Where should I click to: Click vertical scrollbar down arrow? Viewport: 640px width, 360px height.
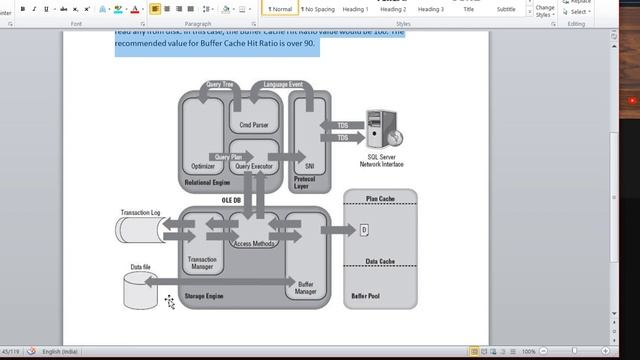(x=614, y=313)
